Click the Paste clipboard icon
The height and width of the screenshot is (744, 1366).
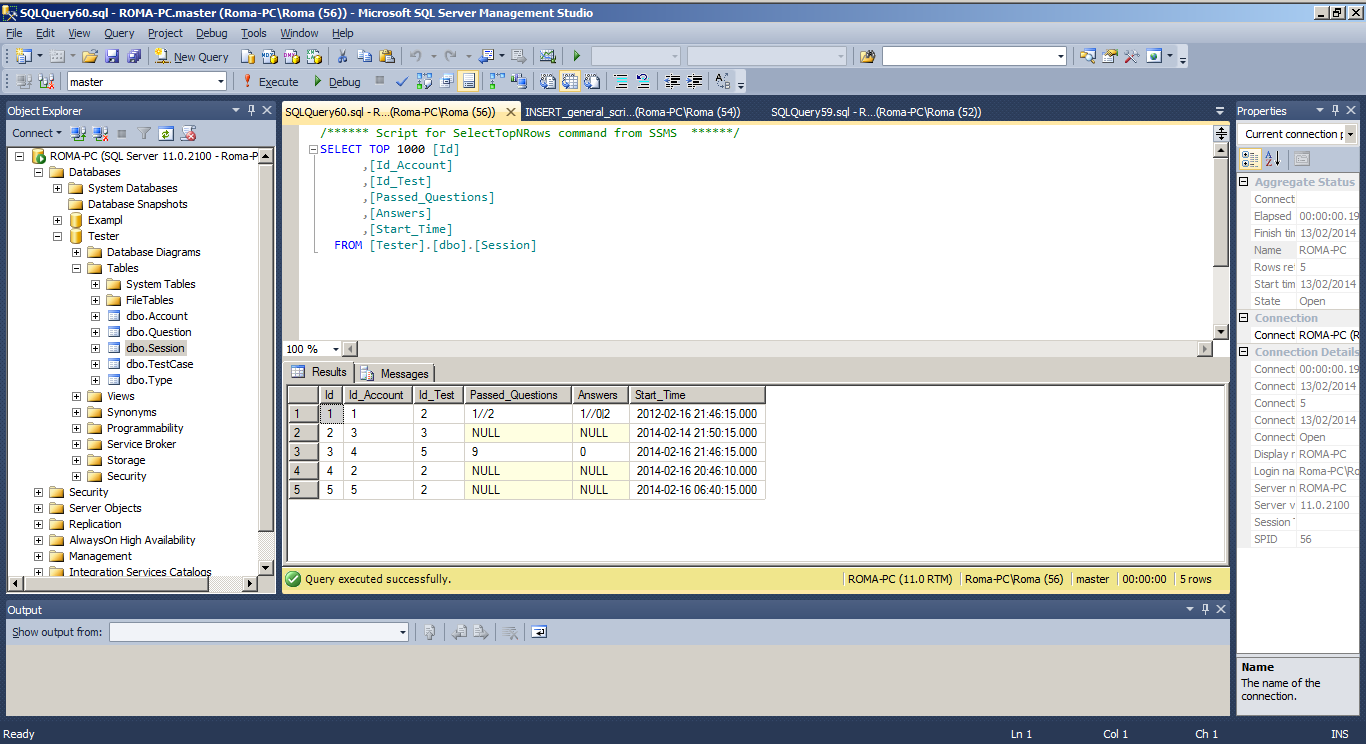tap(386, 57)
